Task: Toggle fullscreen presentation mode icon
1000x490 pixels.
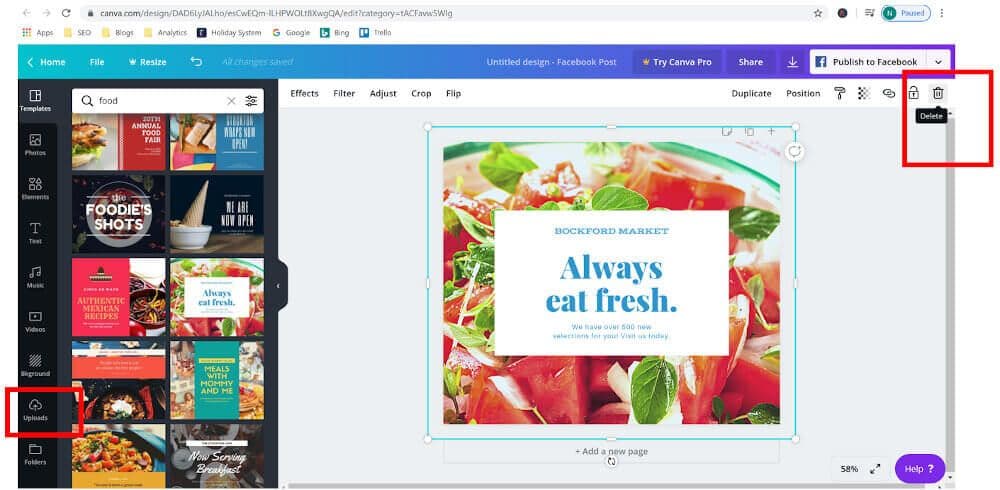Action: point(875,468)
